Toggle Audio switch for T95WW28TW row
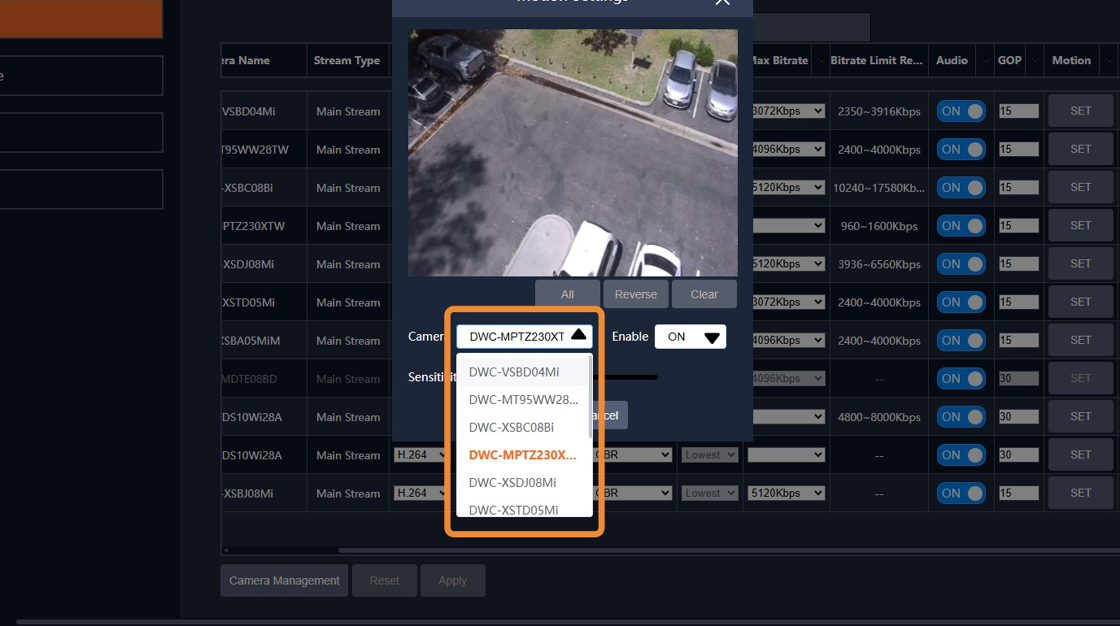This screenshot has height=626, width=1120. [x=961, y=149]
